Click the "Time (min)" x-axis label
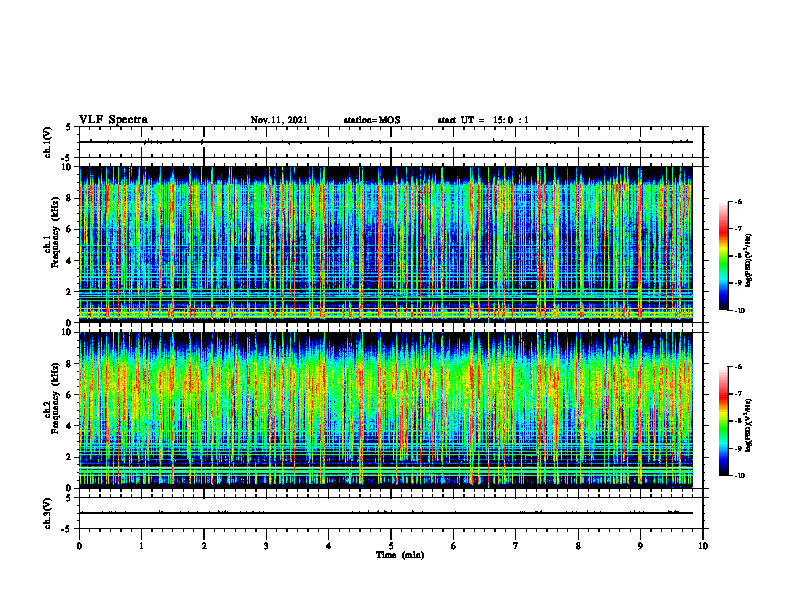Image resolution: width=792 pixels, height=612 pixels. [400, 555]
